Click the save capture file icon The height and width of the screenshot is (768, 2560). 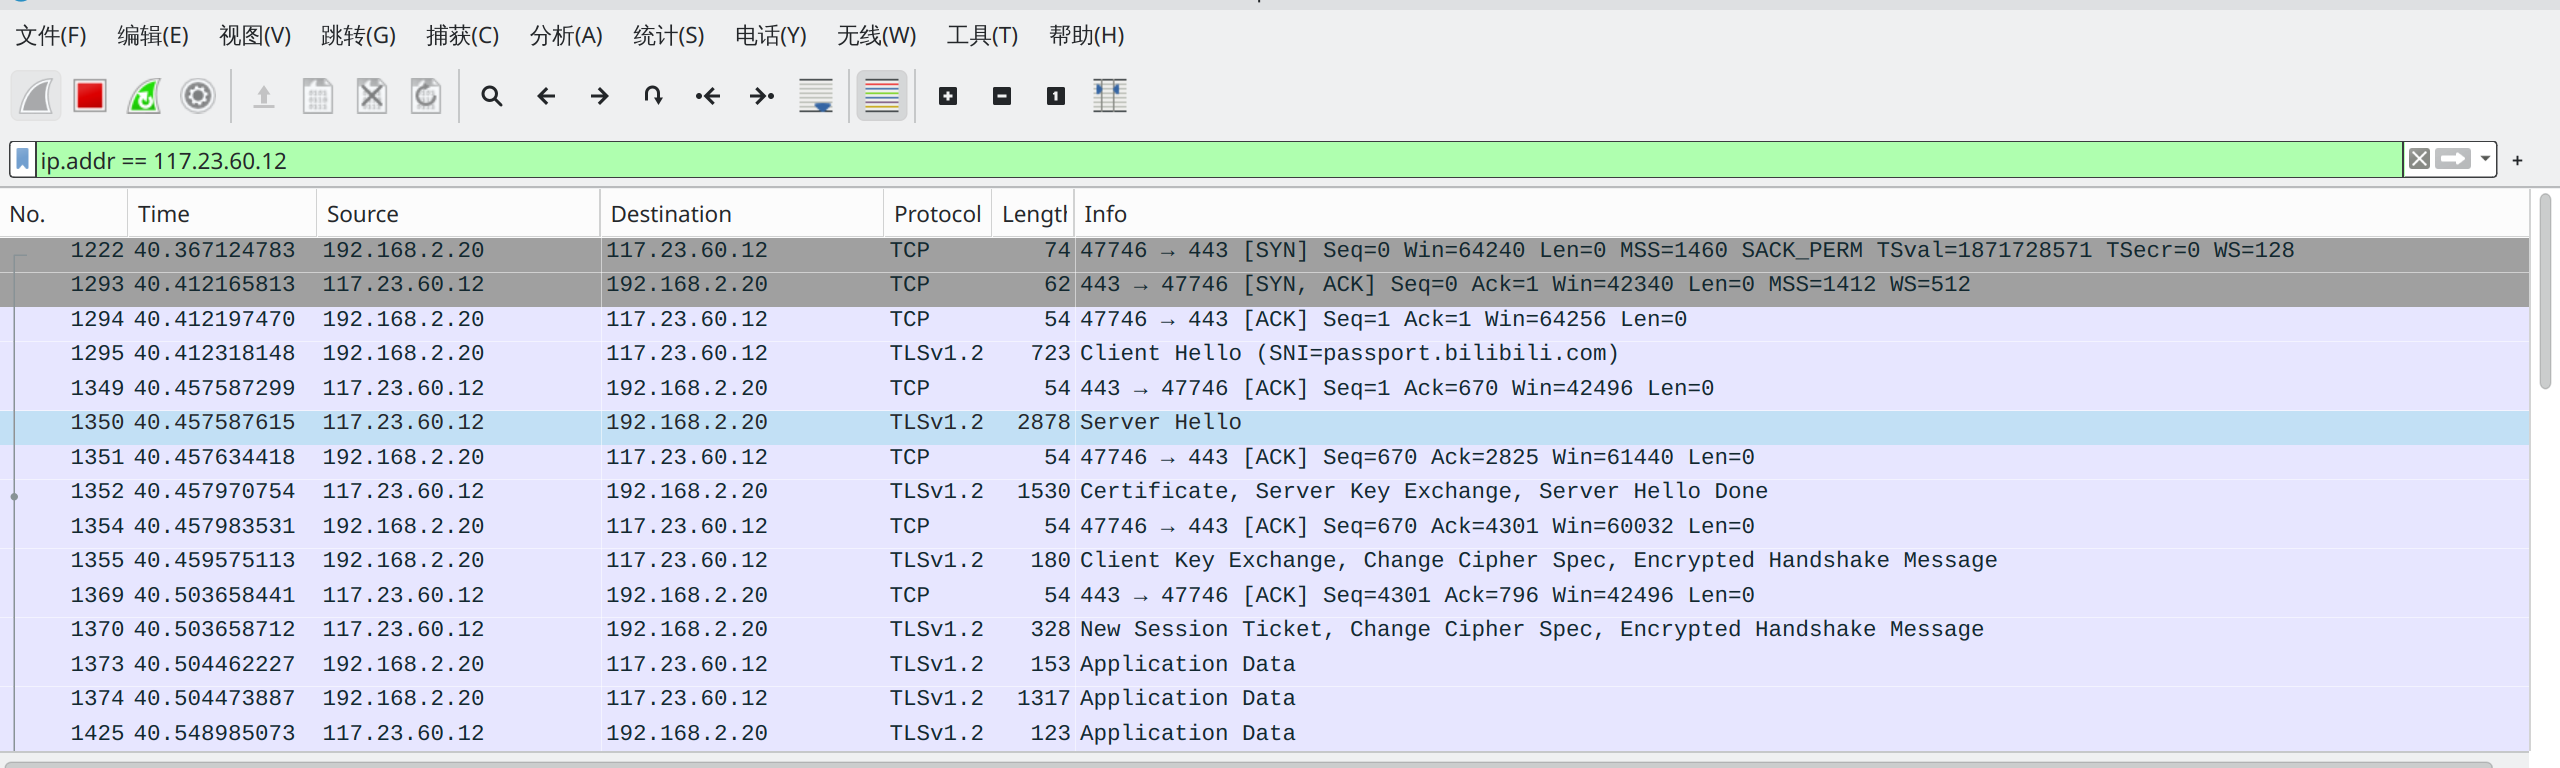tap(318, 96)
